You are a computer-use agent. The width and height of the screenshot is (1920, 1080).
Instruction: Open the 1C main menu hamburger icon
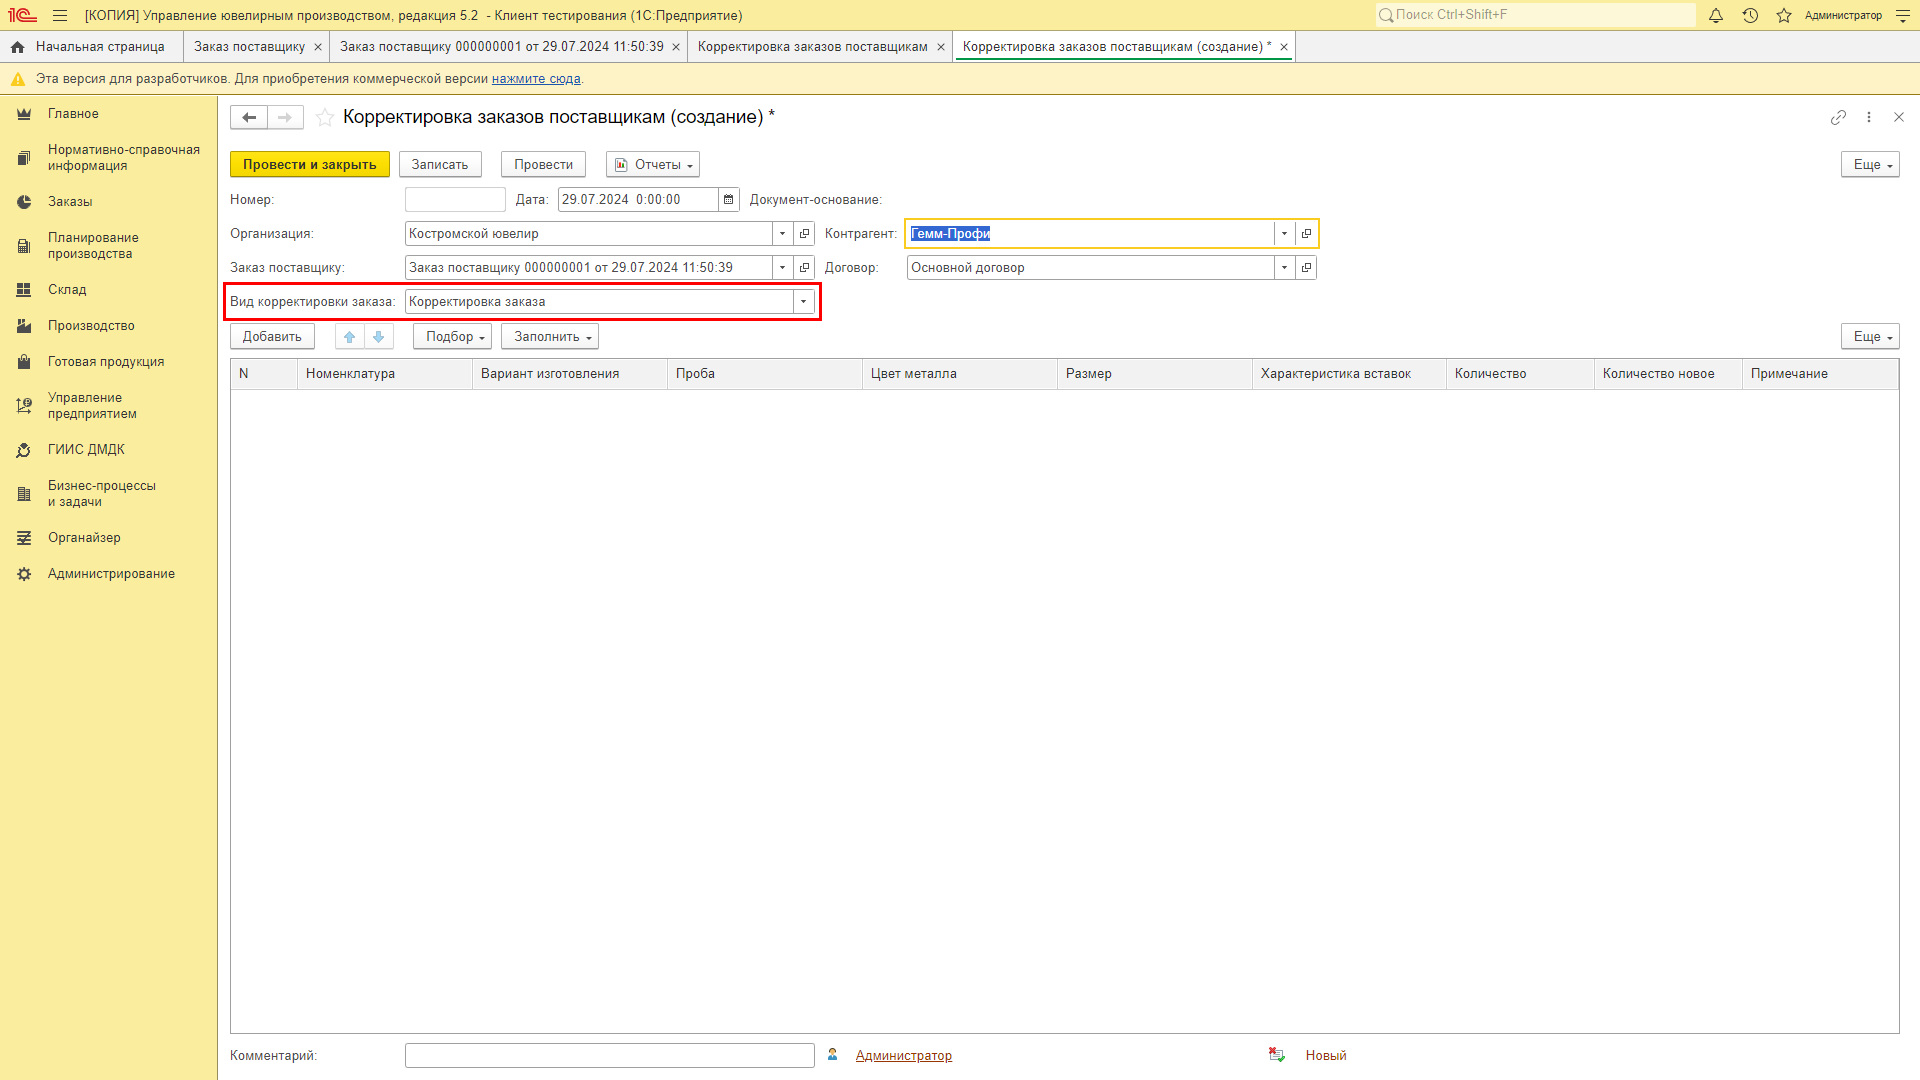[60, 15]
